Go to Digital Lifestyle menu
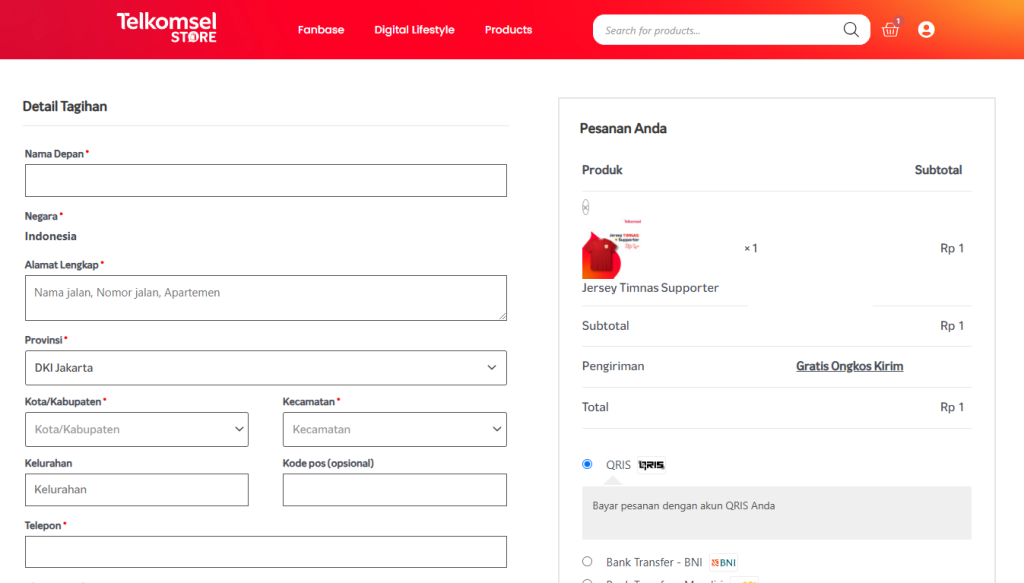 click(x=414, y=30)
